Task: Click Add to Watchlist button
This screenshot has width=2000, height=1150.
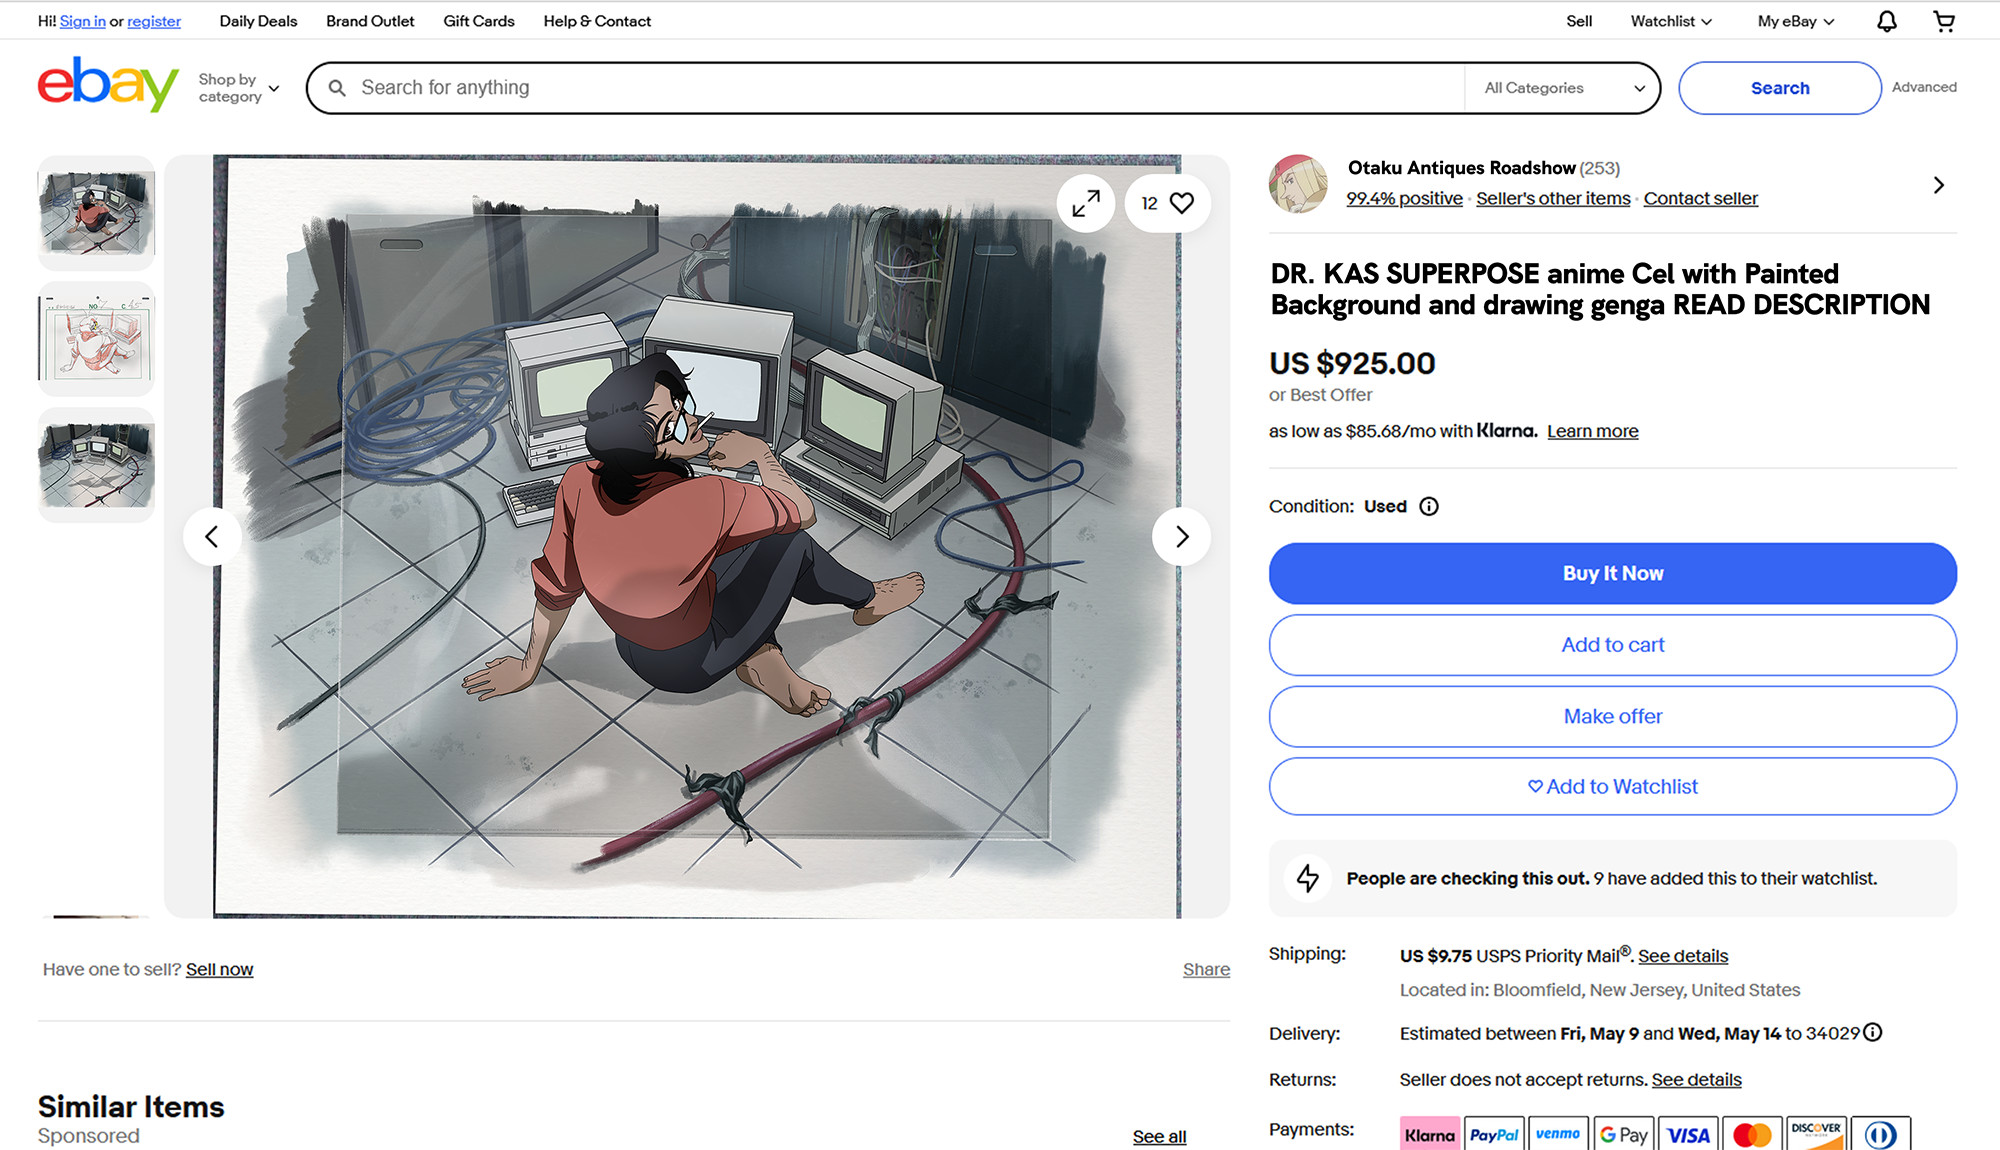Action: [x=1612, y=787]
